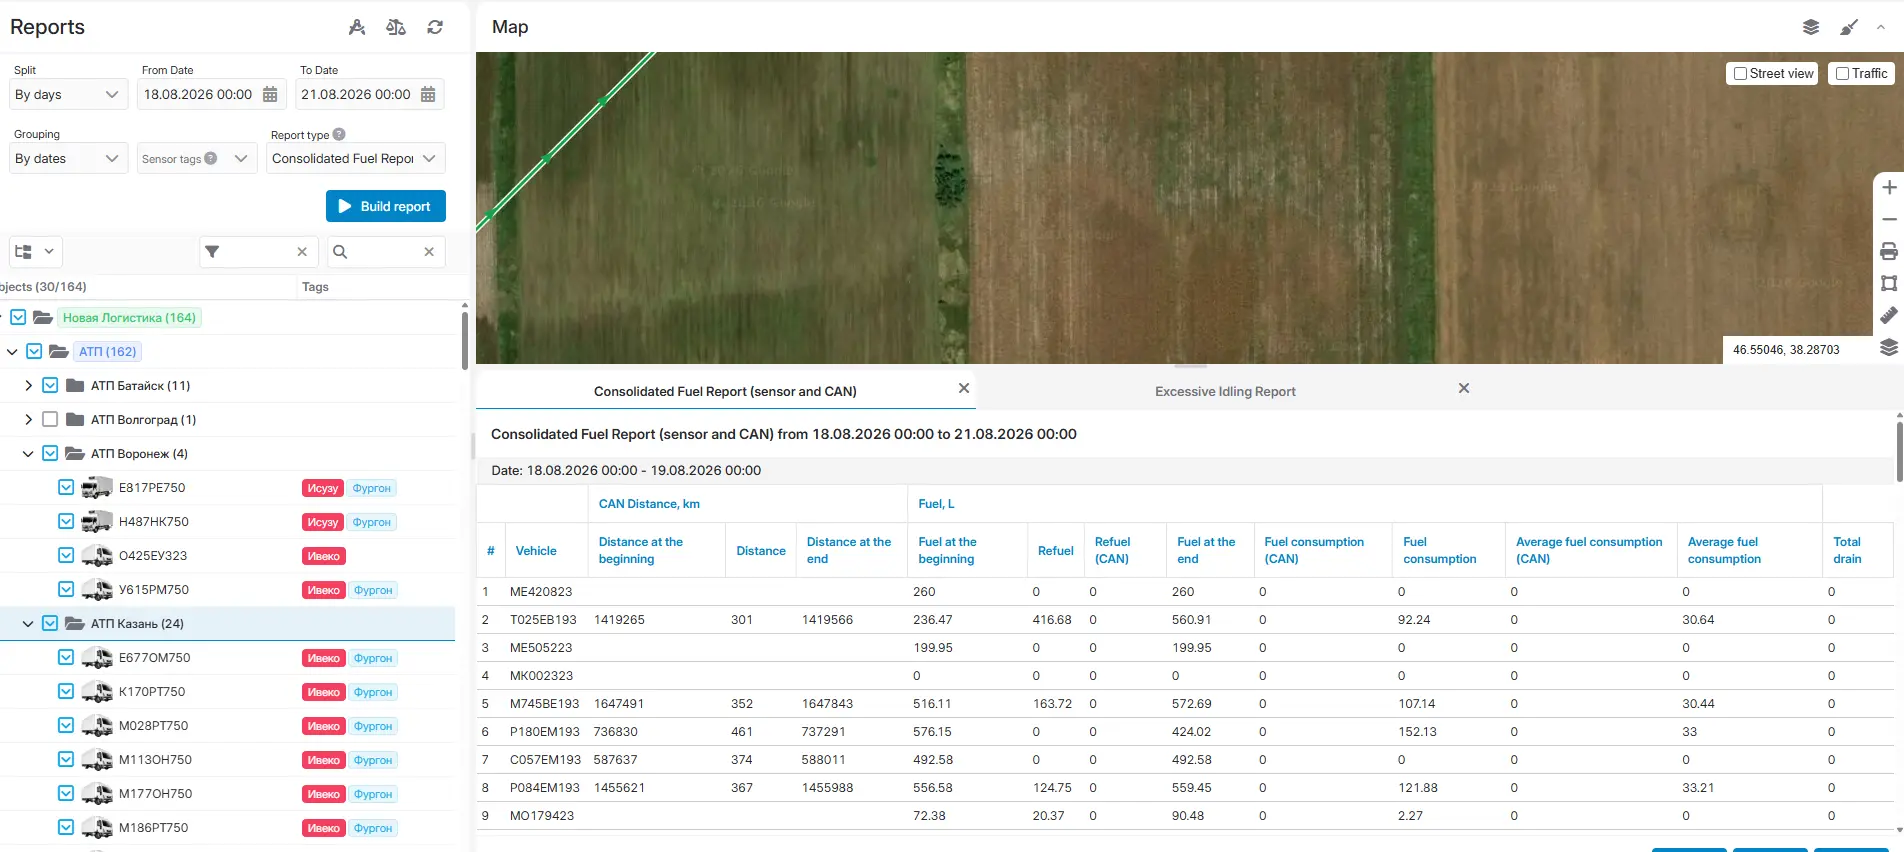The width and height of the screenshot is (1904, 852).
Task: Expand the АТП Батайск tree group
Action: (28, 385)
